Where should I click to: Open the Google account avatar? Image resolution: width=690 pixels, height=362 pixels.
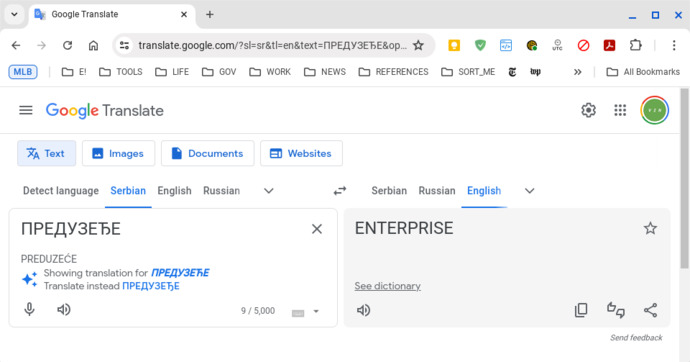(x=654, y=110)
